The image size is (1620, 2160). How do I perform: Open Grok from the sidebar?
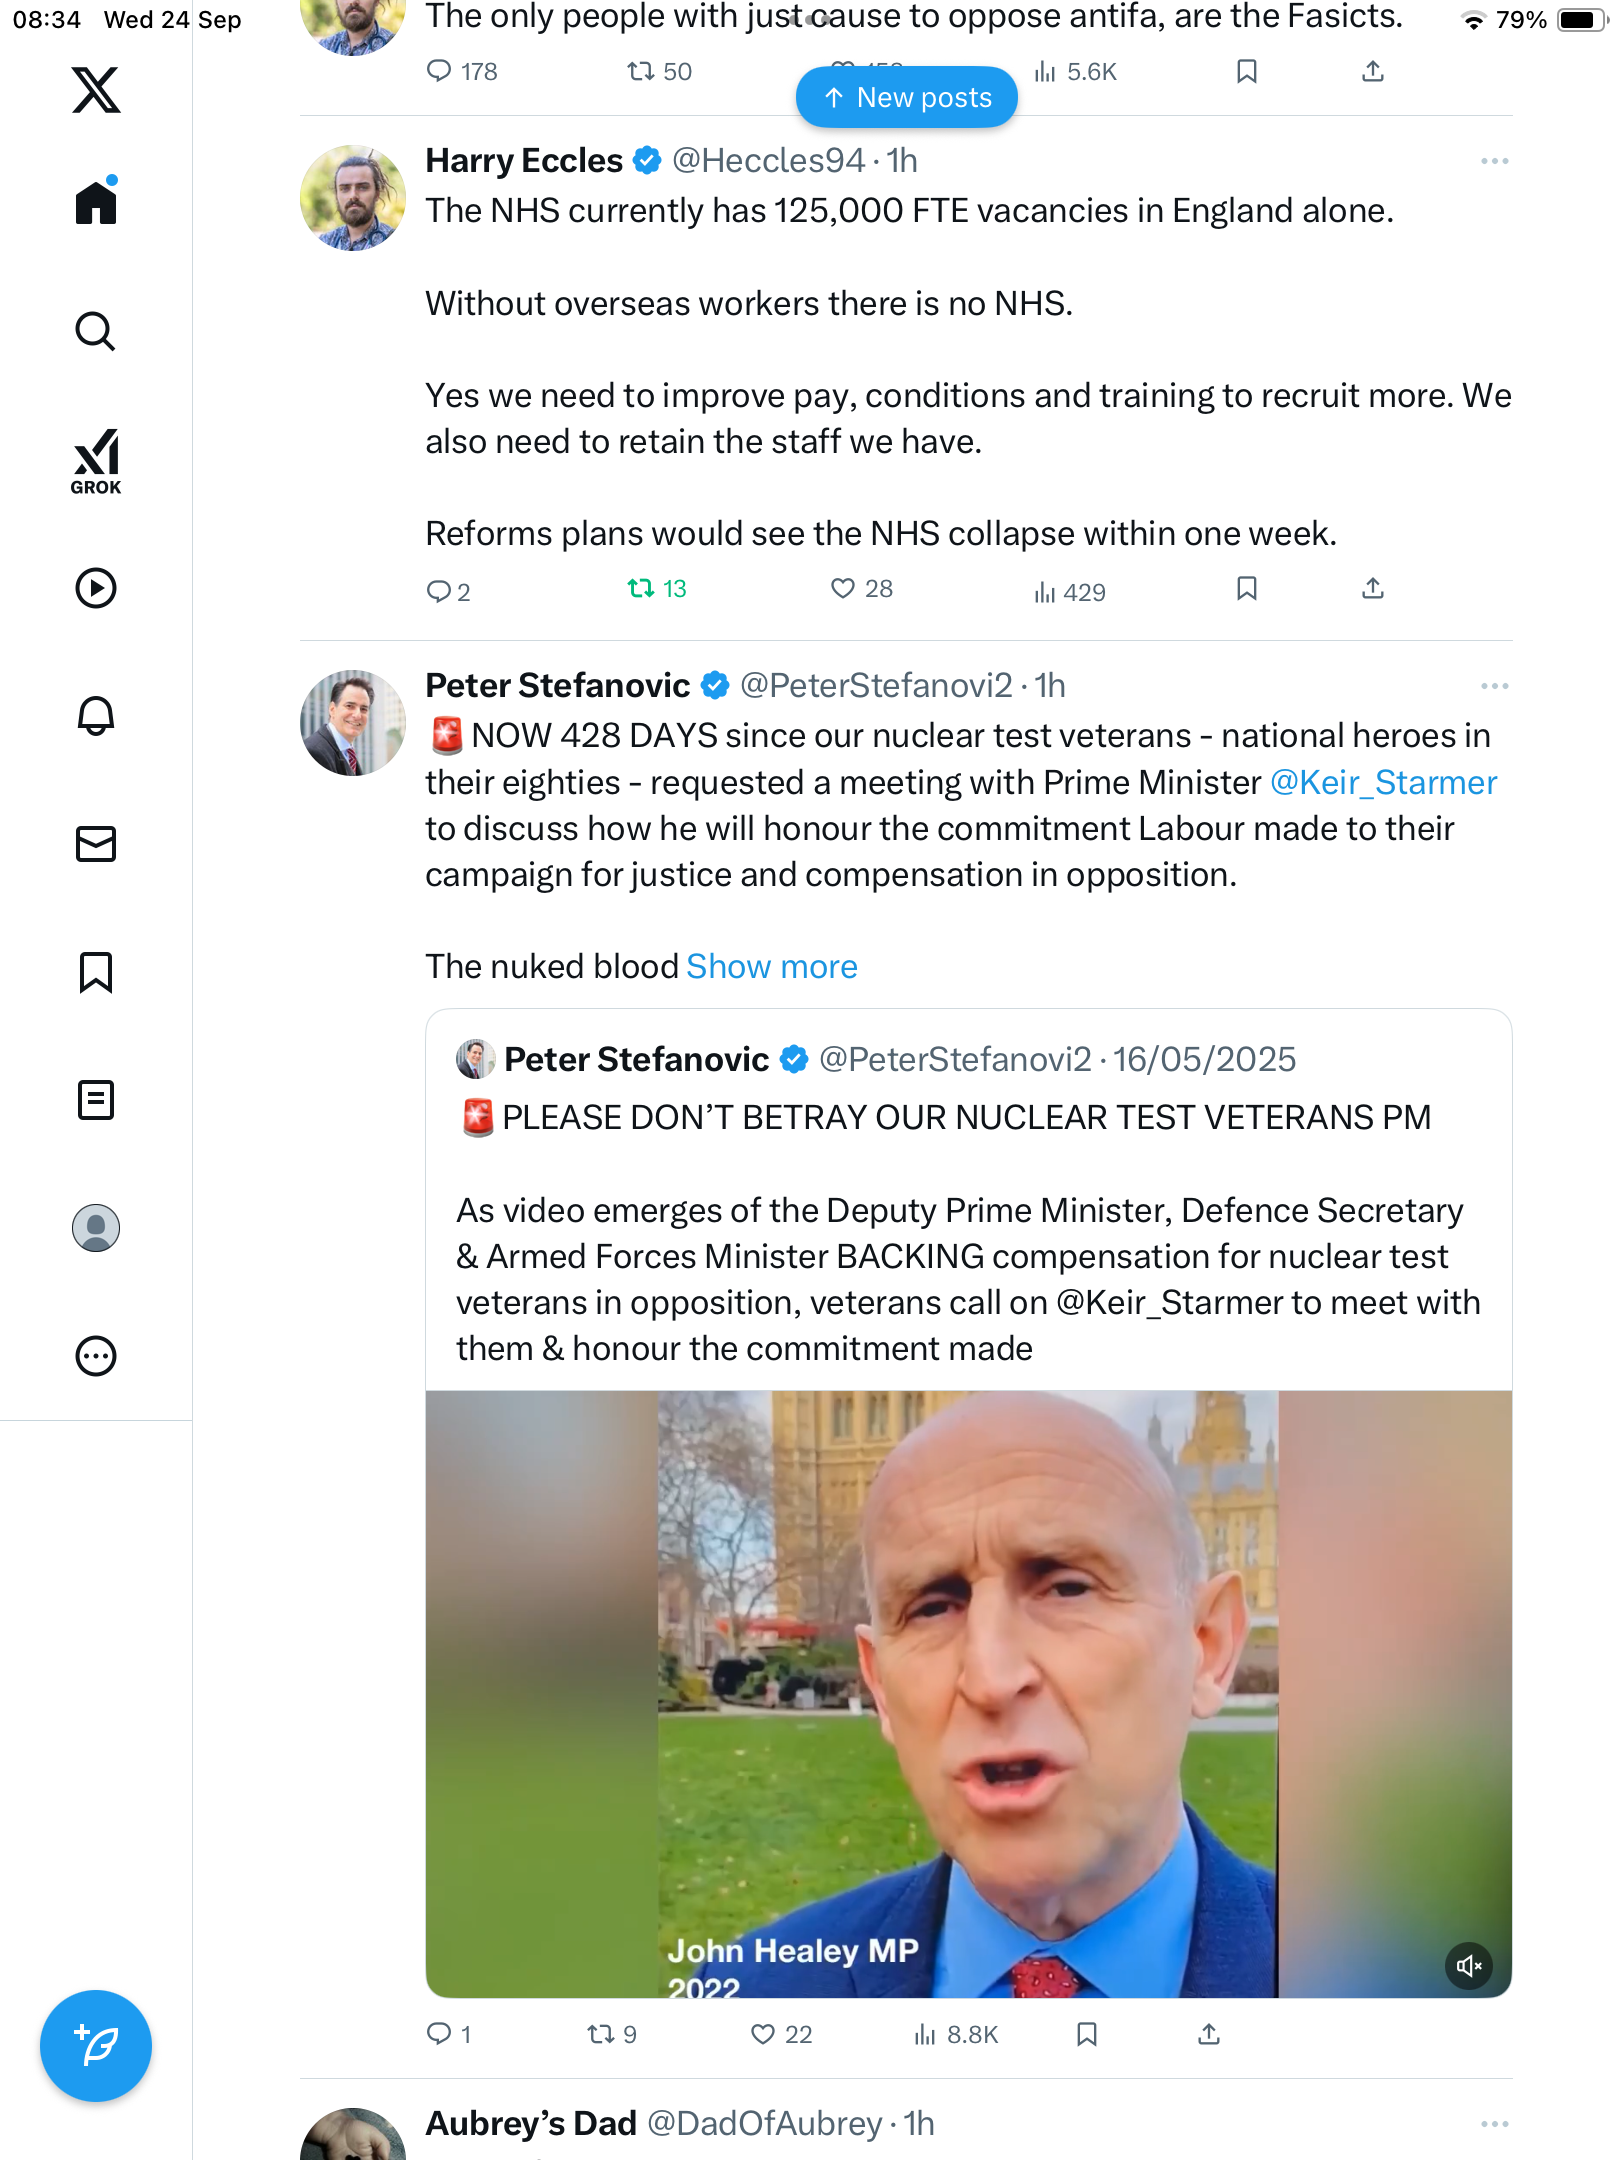pos(96,462)
